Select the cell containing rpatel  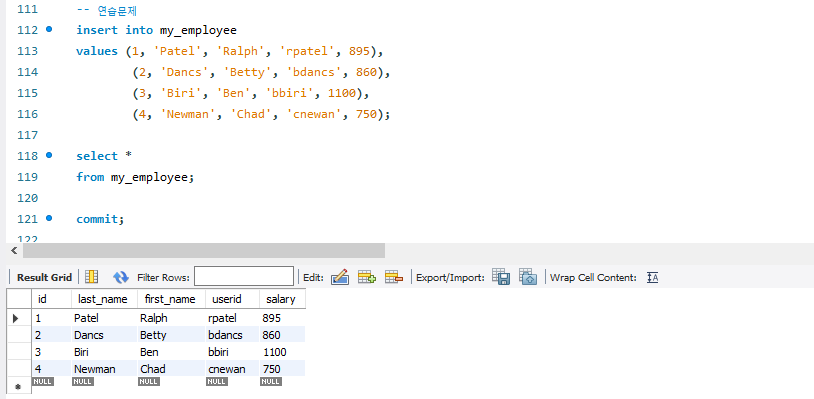pyautogui.click(x=232, y=318)
